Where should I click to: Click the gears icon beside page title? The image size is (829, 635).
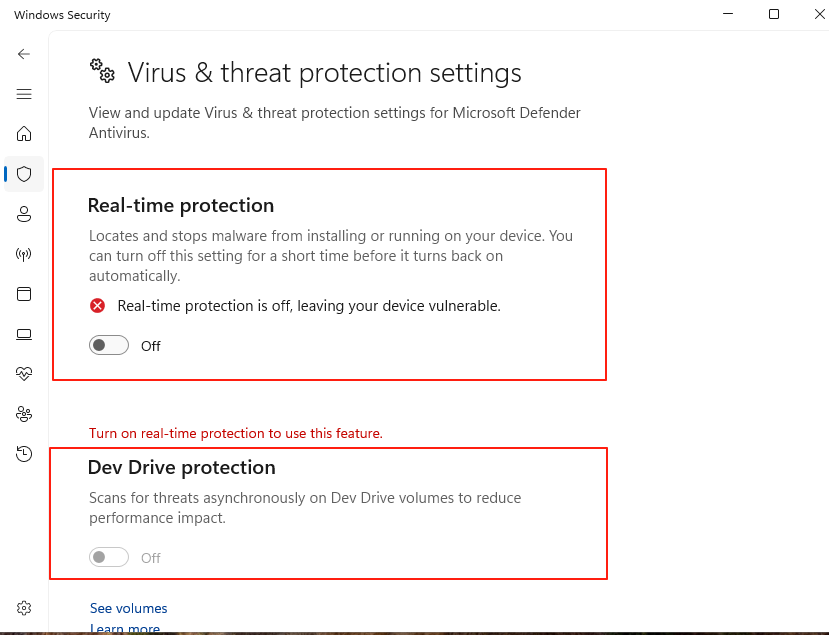click(102, 71)
